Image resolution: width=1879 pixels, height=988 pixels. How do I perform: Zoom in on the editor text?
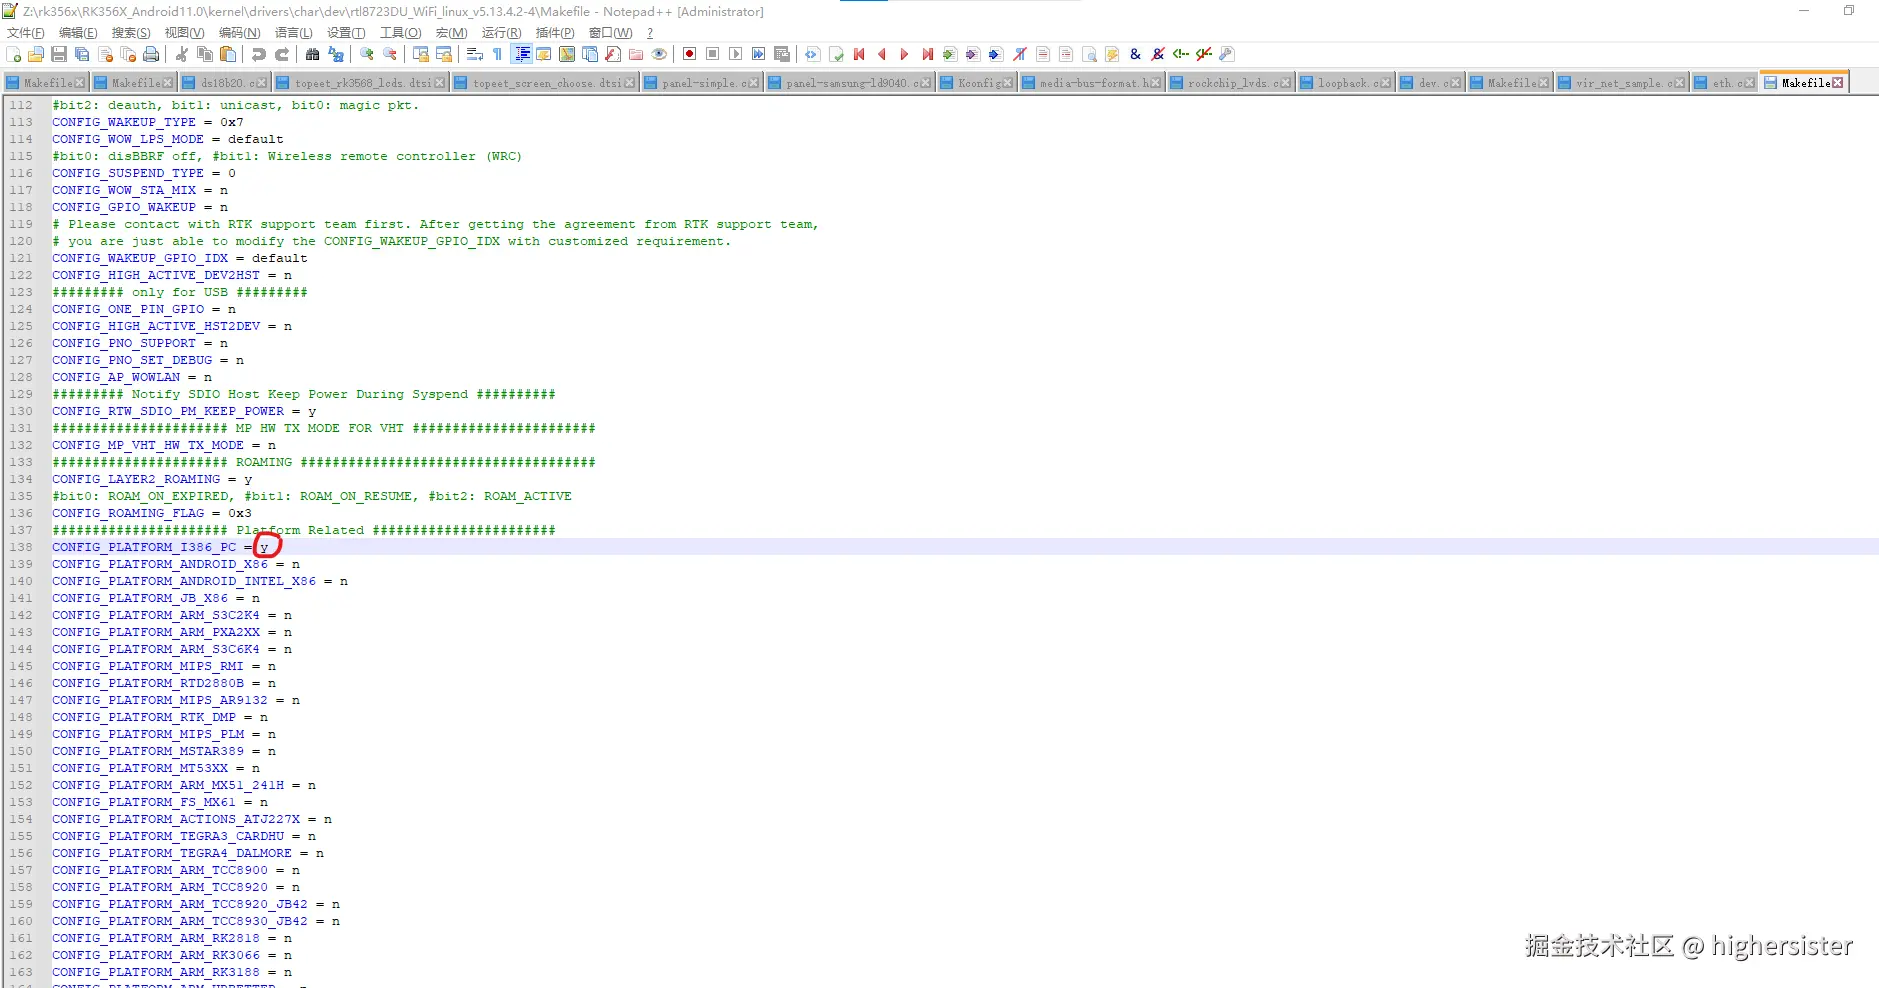[367, 54]
